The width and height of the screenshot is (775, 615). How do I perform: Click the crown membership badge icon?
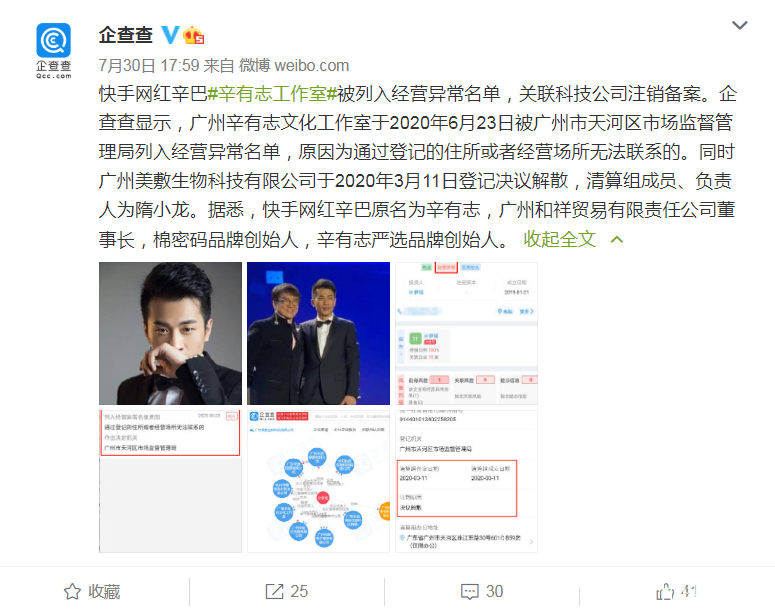click(193, 35)
